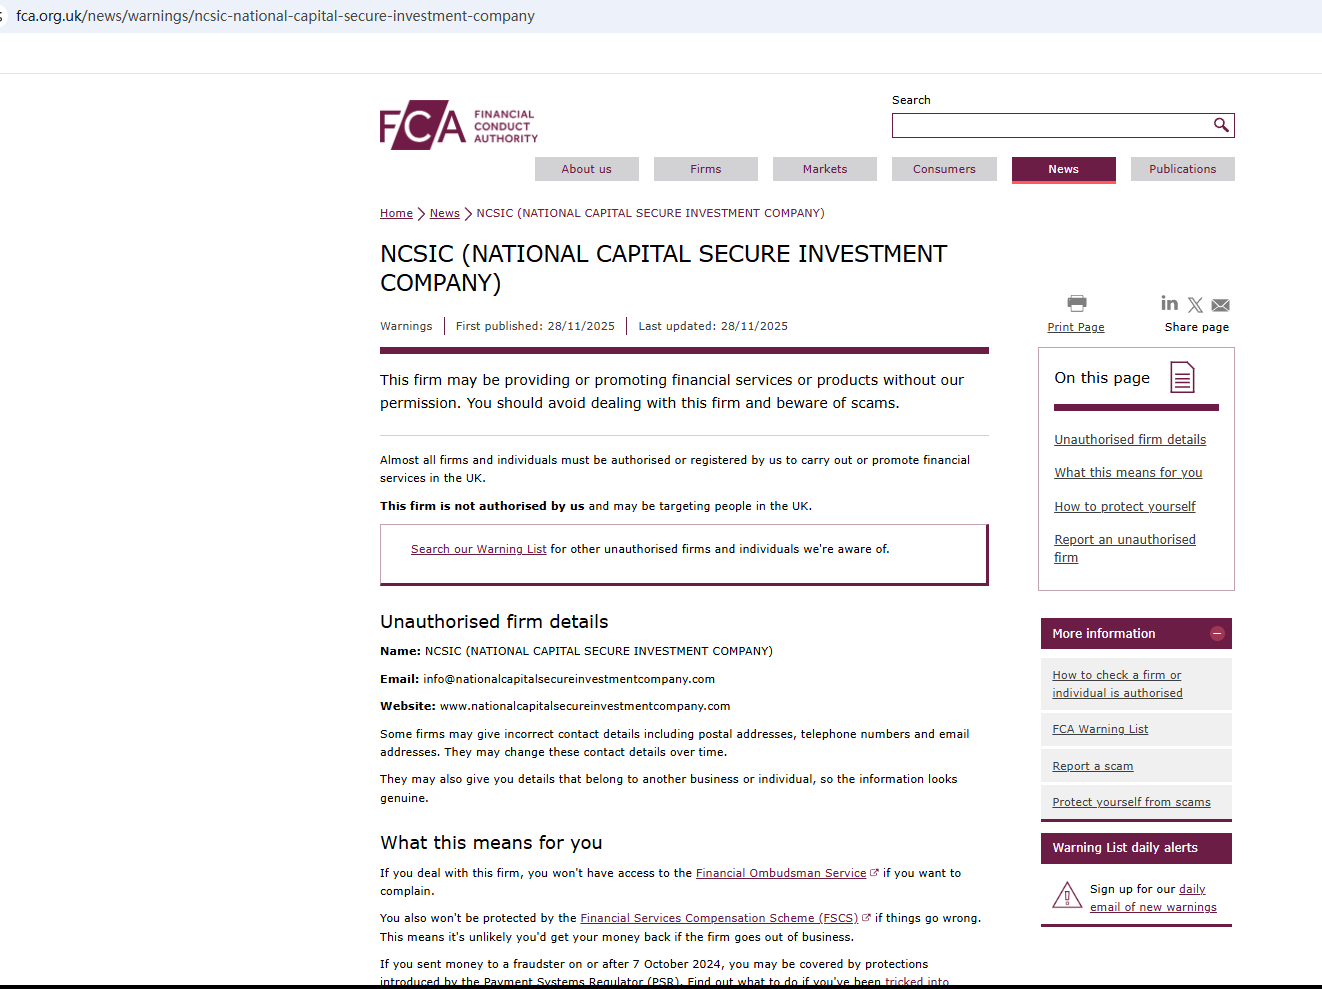Open the Publications menu
The height and width of the screenshot is (989, 1322).
click(x=1183, y=169)
